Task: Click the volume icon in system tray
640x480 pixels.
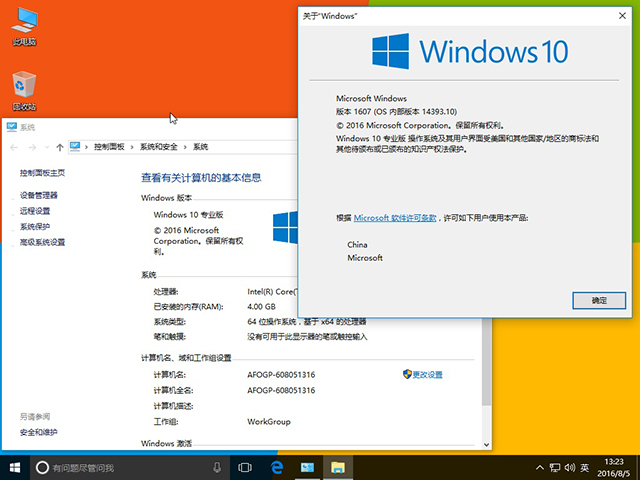Action: click(x=567, y=468)
